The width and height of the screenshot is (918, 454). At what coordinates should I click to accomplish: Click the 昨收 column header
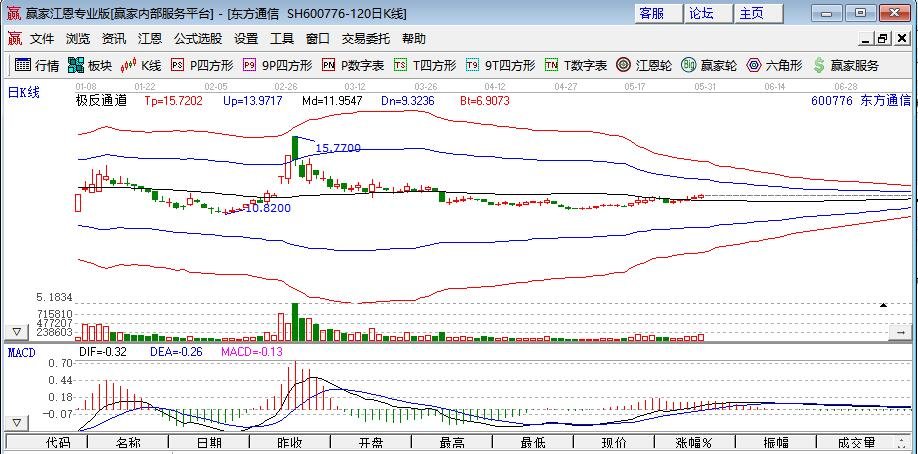click(290, 443)
